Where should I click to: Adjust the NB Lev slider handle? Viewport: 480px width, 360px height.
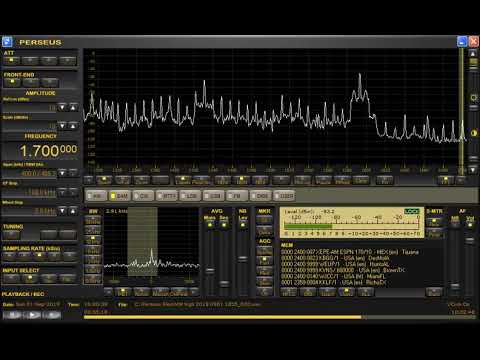click(243, 258)
